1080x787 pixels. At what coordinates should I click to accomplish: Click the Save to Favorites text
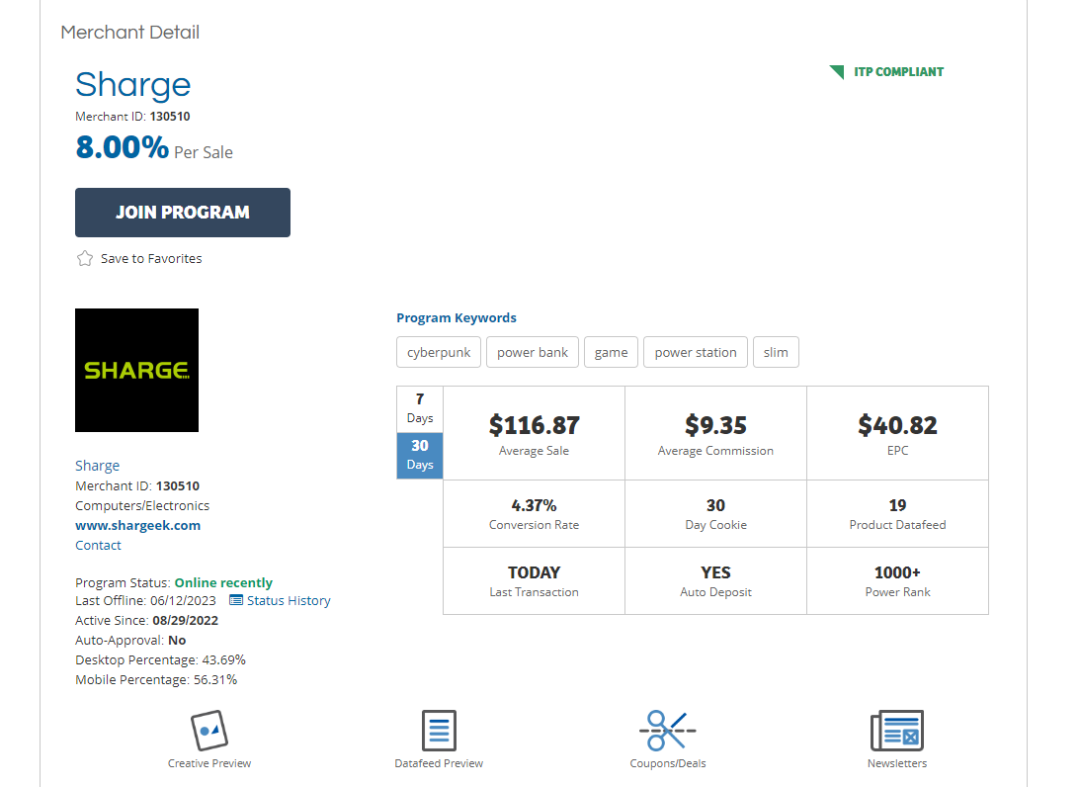point(152,259)
